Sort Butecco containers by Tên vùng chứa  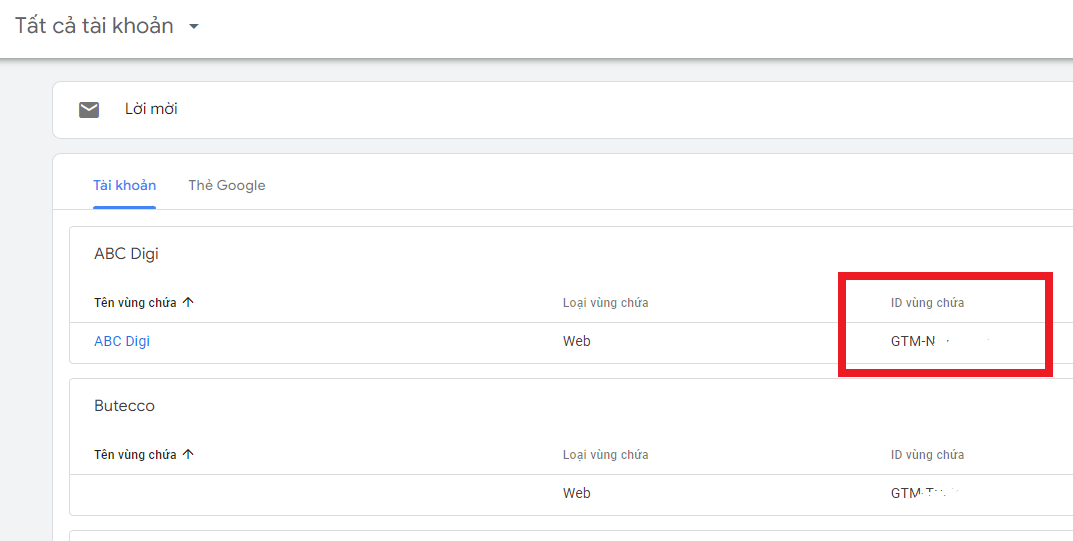point(135,454)
